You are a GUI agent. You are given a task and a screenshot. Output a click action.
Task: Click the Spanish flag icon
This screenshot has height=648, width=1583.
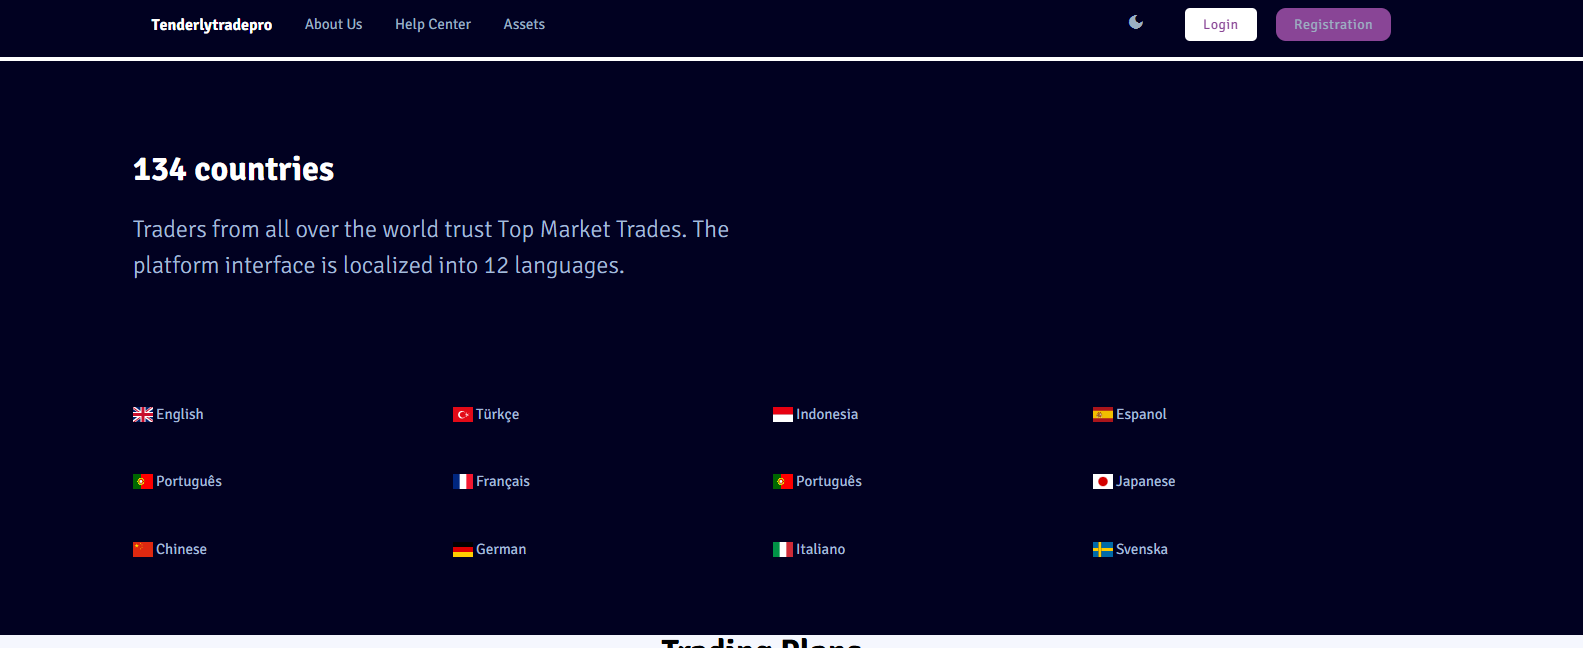coord(1103,415)
